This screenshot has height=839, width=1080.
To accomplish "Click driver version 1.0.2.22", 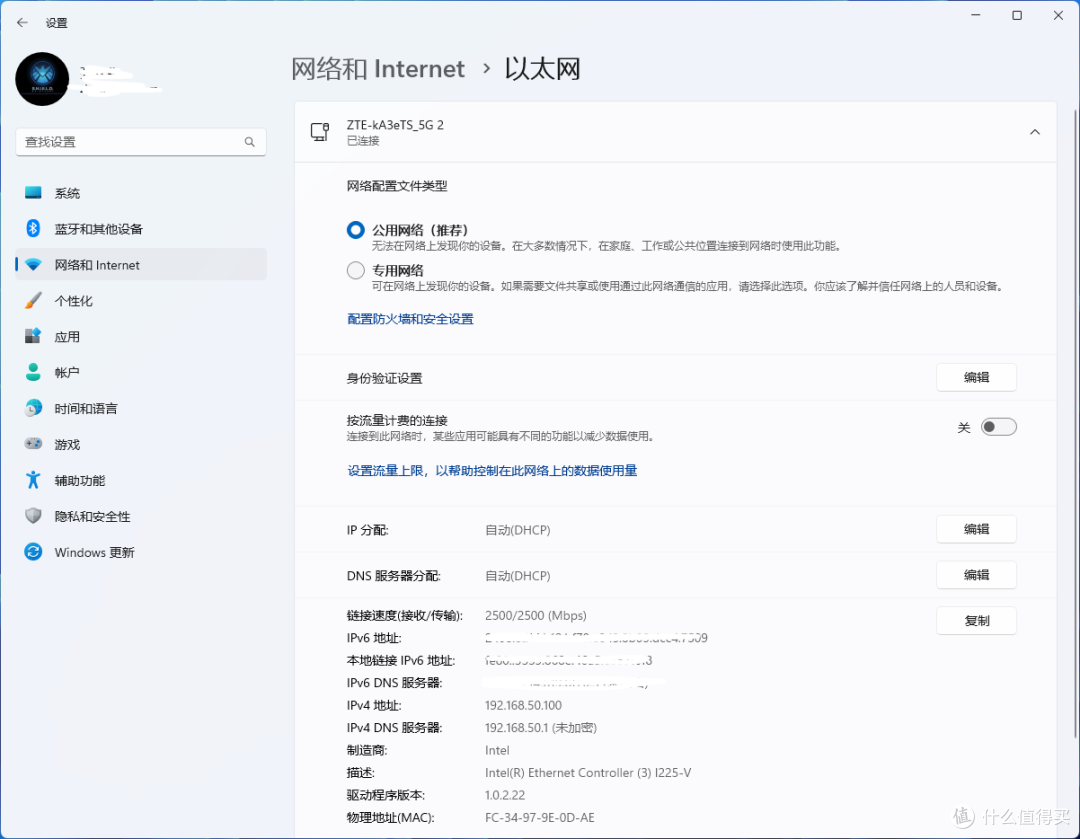I will 505,795.
